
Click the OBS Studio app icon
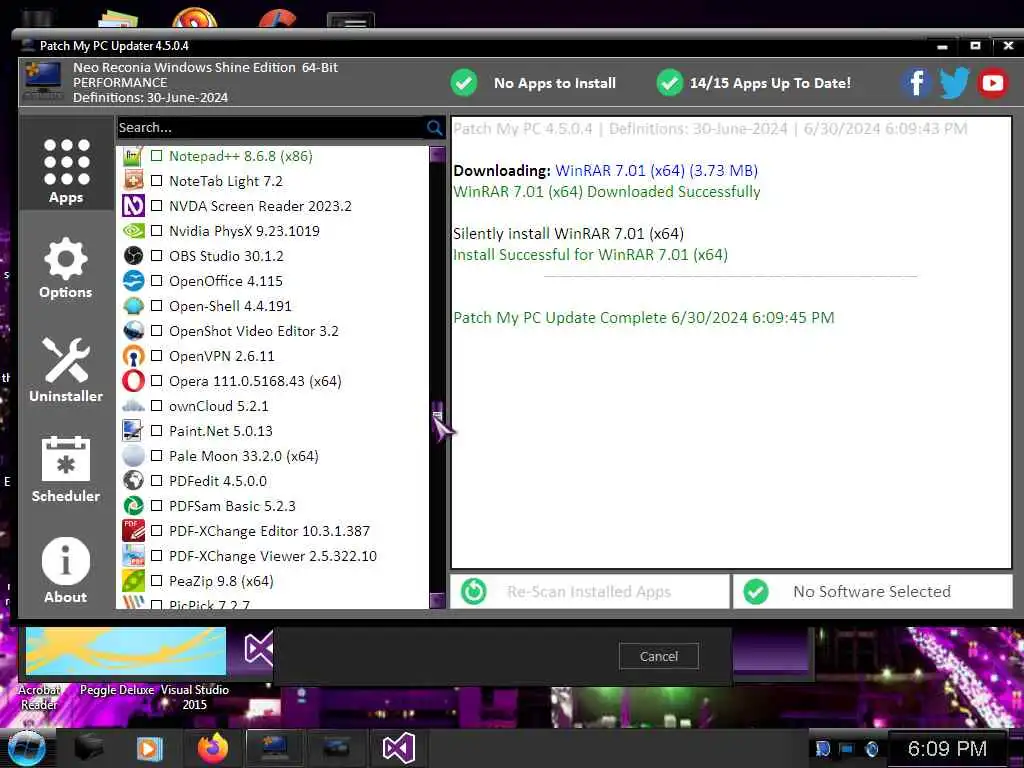(133, 255)
